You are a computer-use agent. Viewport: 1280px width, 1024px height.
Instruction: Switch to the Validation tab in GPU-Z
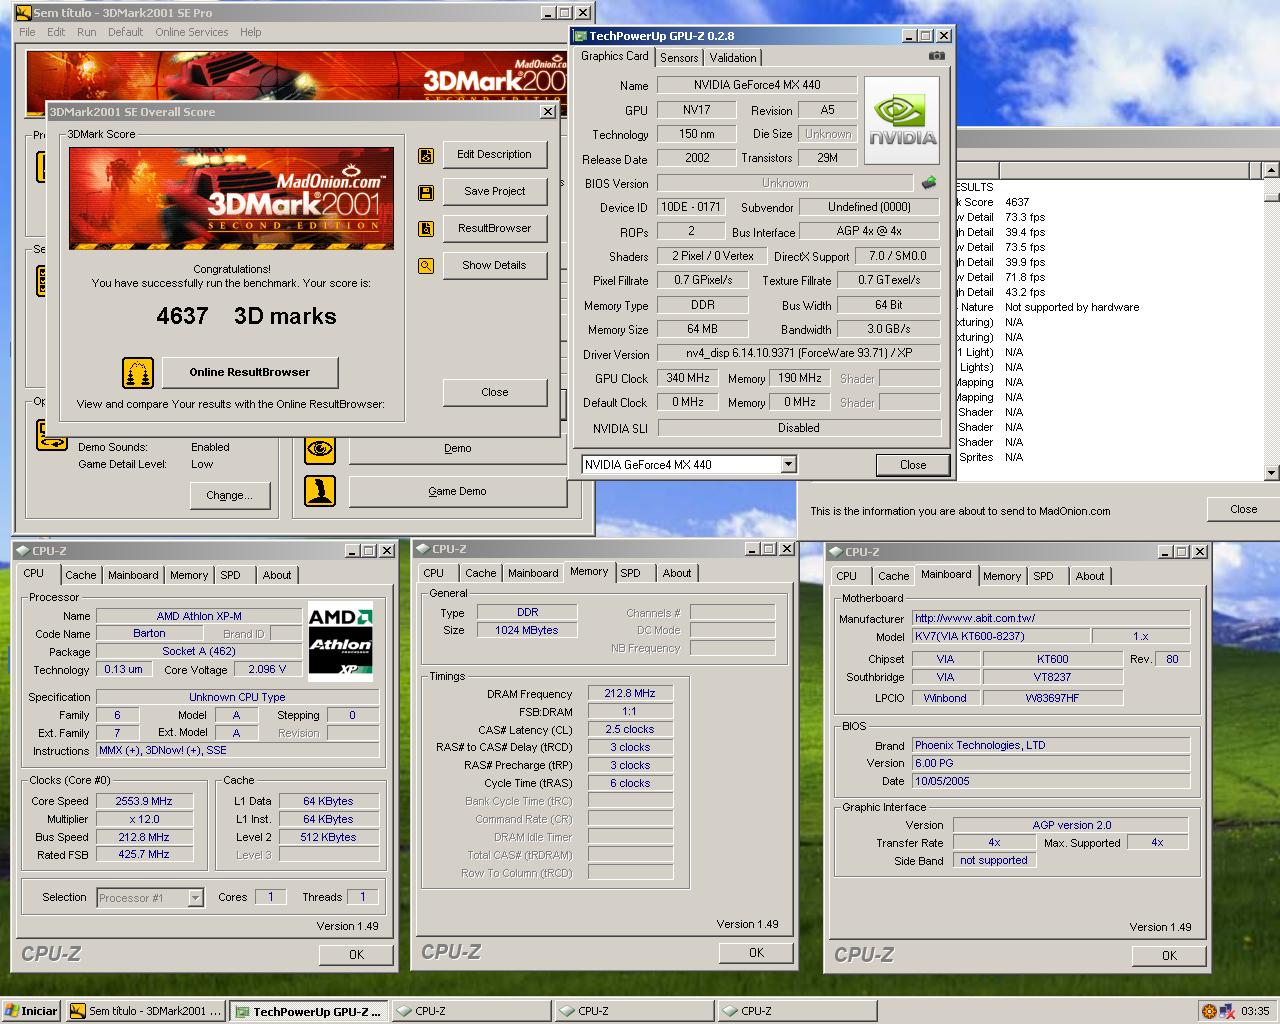coord(733,58)
